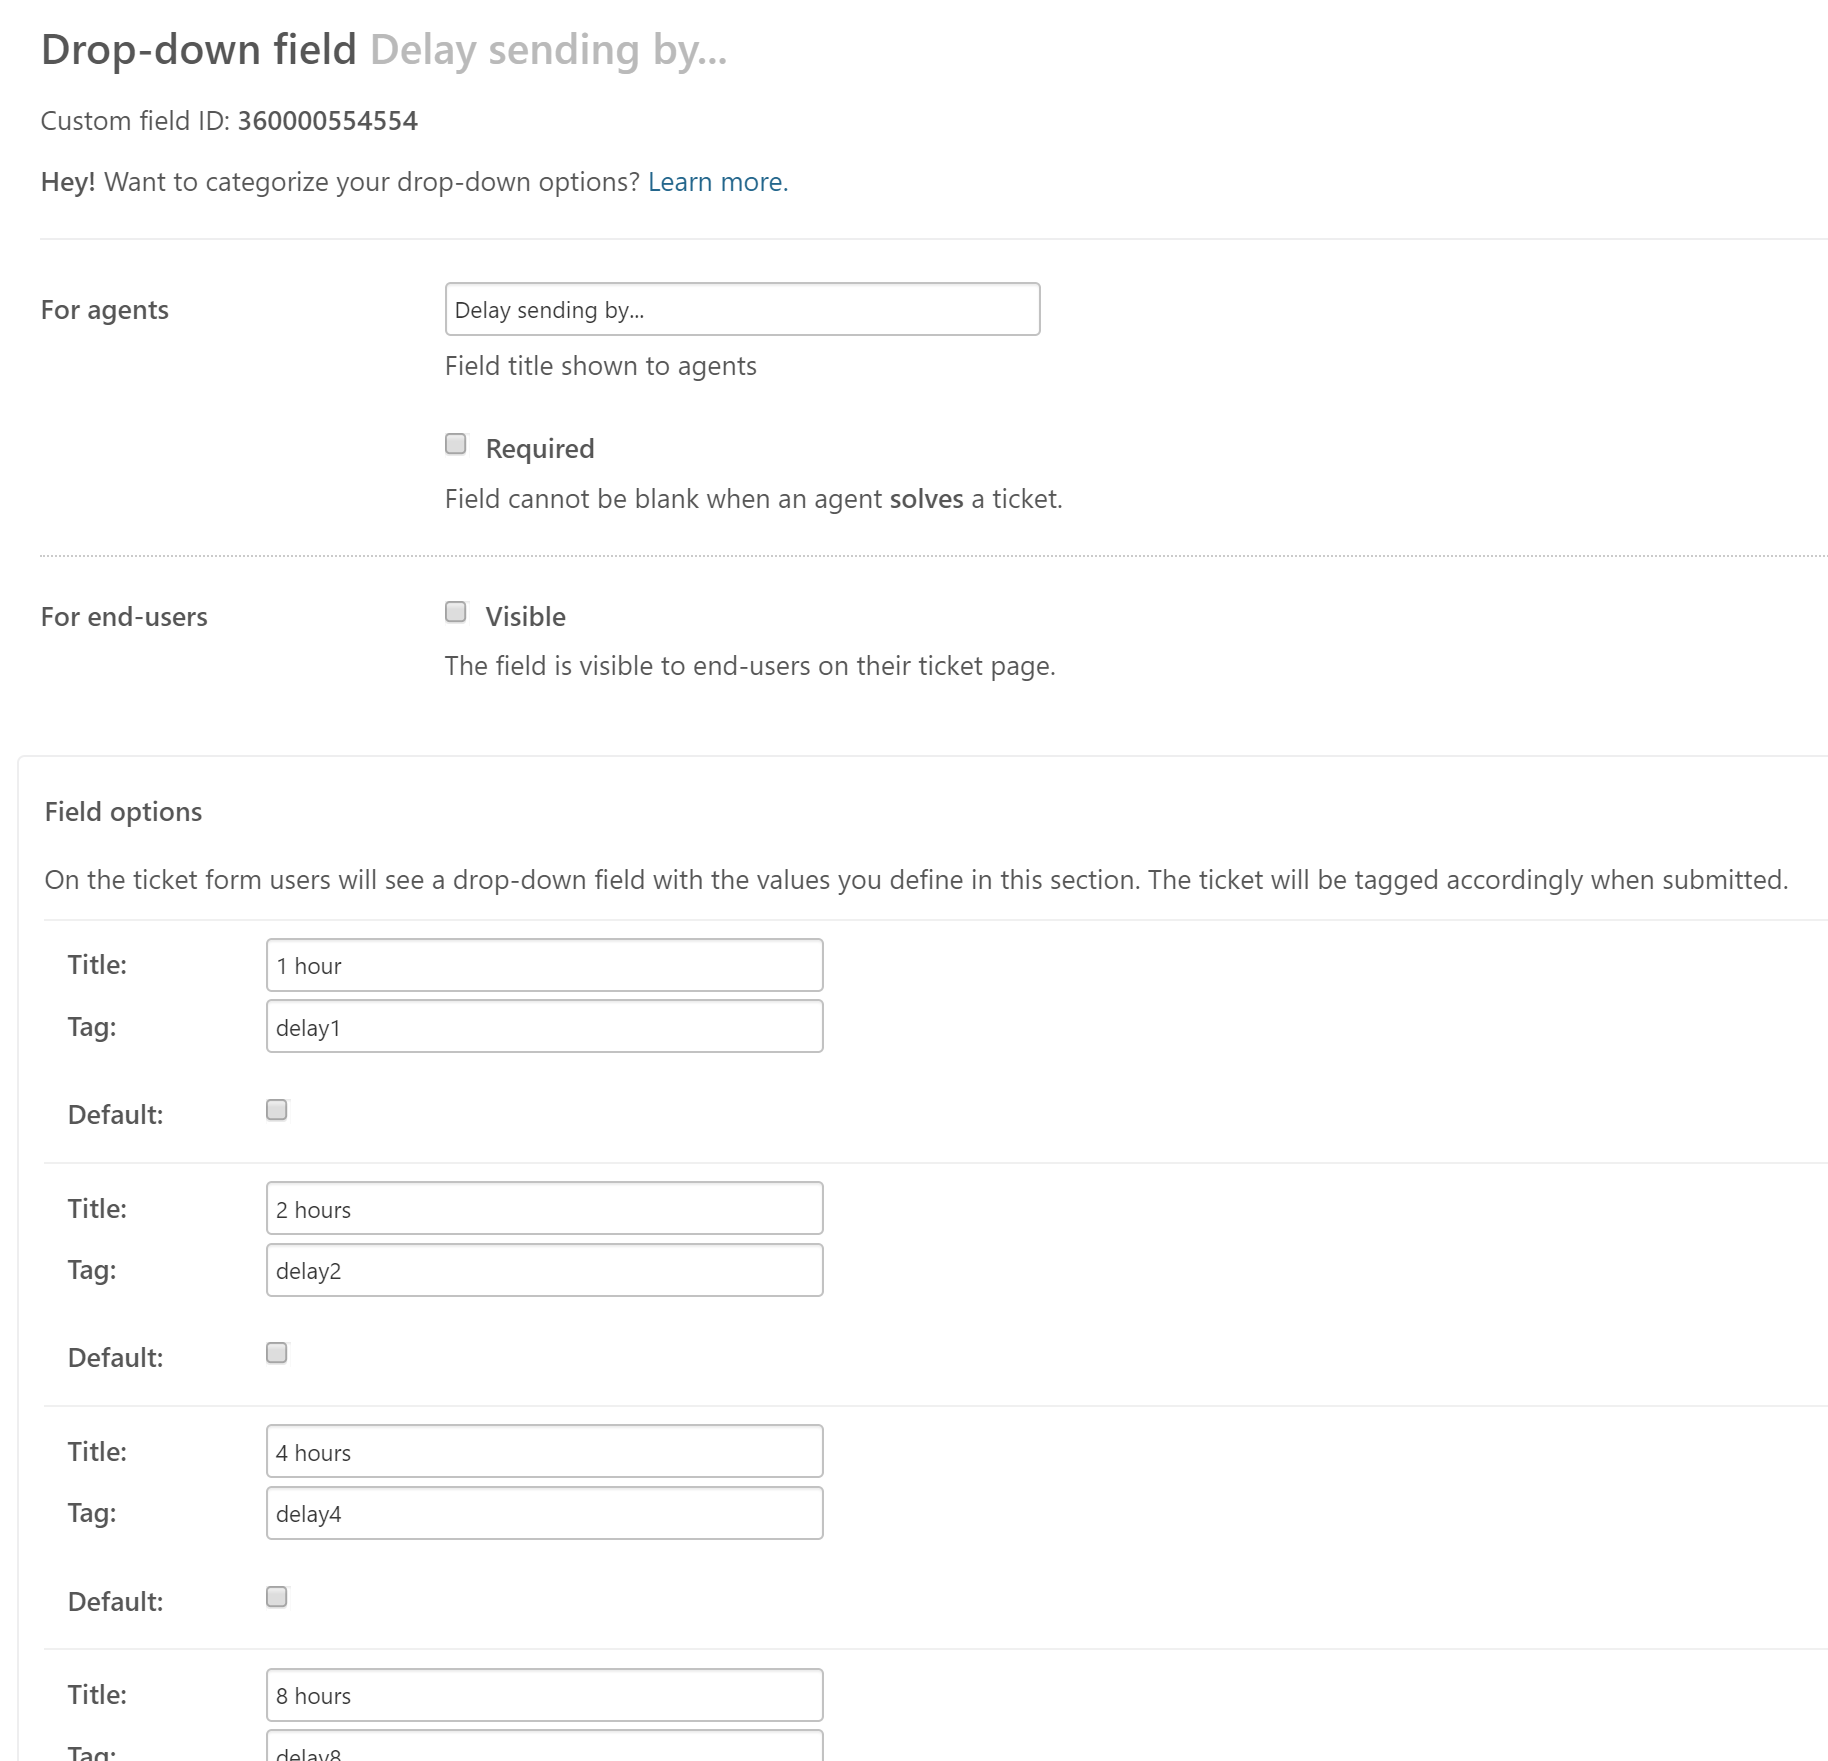1828x1761 pixels.
Task: Enable the Required checkbox
Action: pyautogui.click(x=456, y=444)
